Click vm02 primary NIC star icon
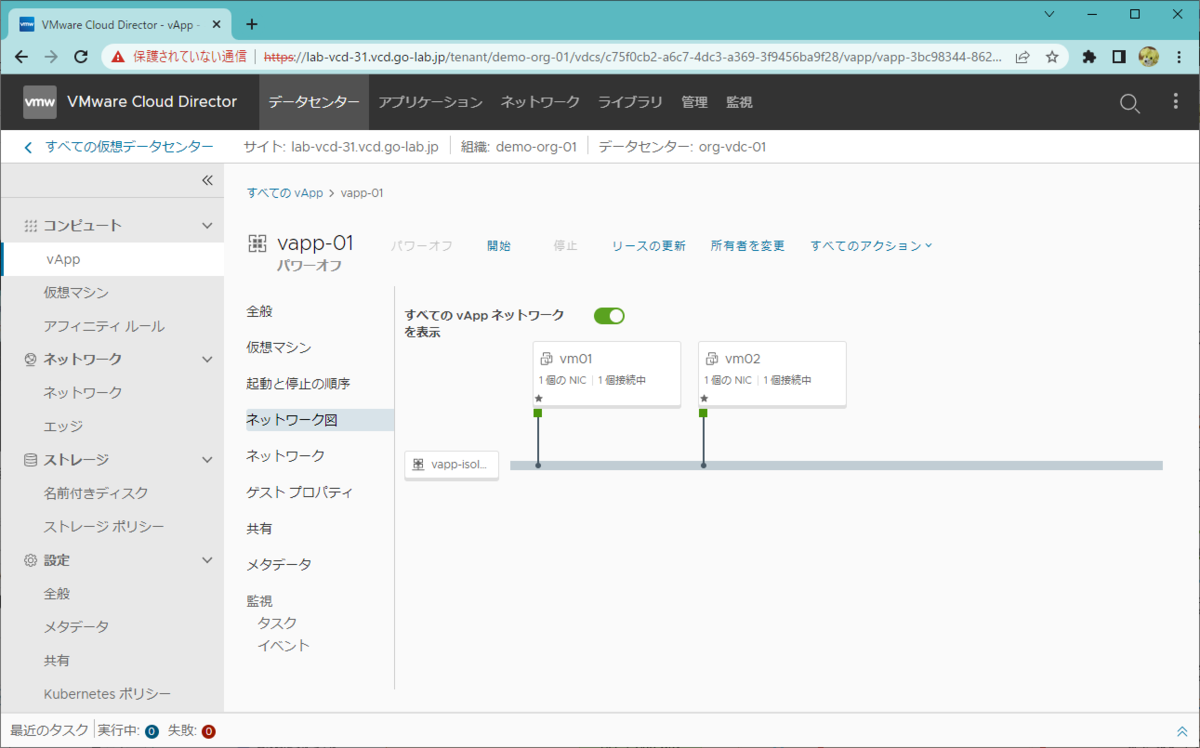This screenshot has height=748, width=1200. [x=704, y=398]
